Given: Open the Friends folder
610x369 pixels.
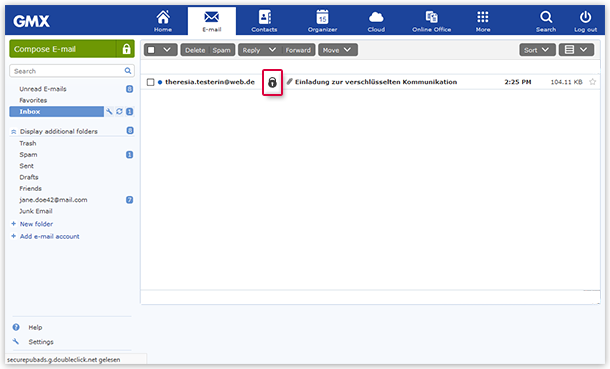Looking at the screenshot, I should 30,188.
